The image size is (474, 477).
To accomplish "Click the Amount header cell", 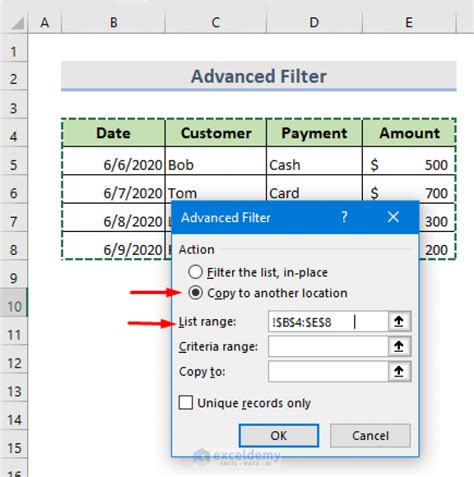I will click(409, 133).
